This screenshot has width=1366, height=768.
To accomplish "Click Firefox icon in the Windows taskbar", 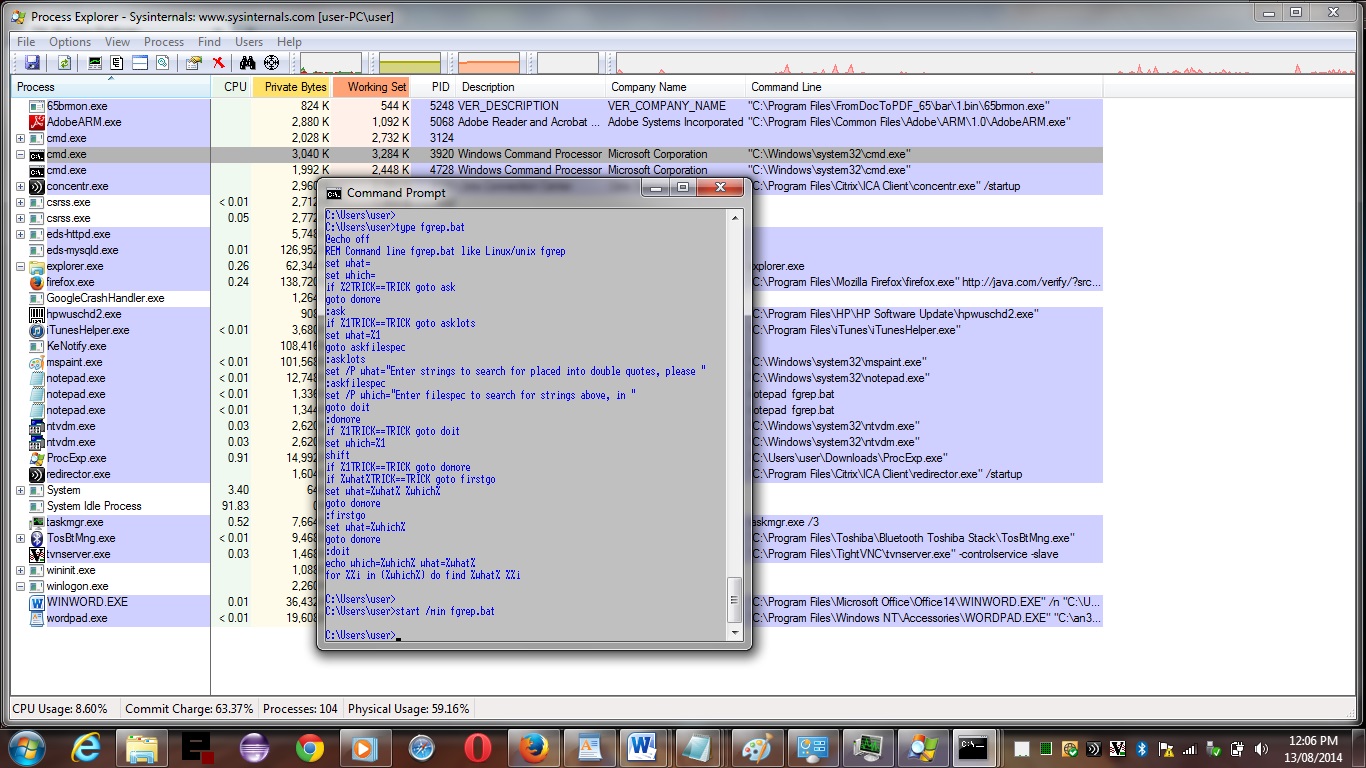I will point(533,748).
